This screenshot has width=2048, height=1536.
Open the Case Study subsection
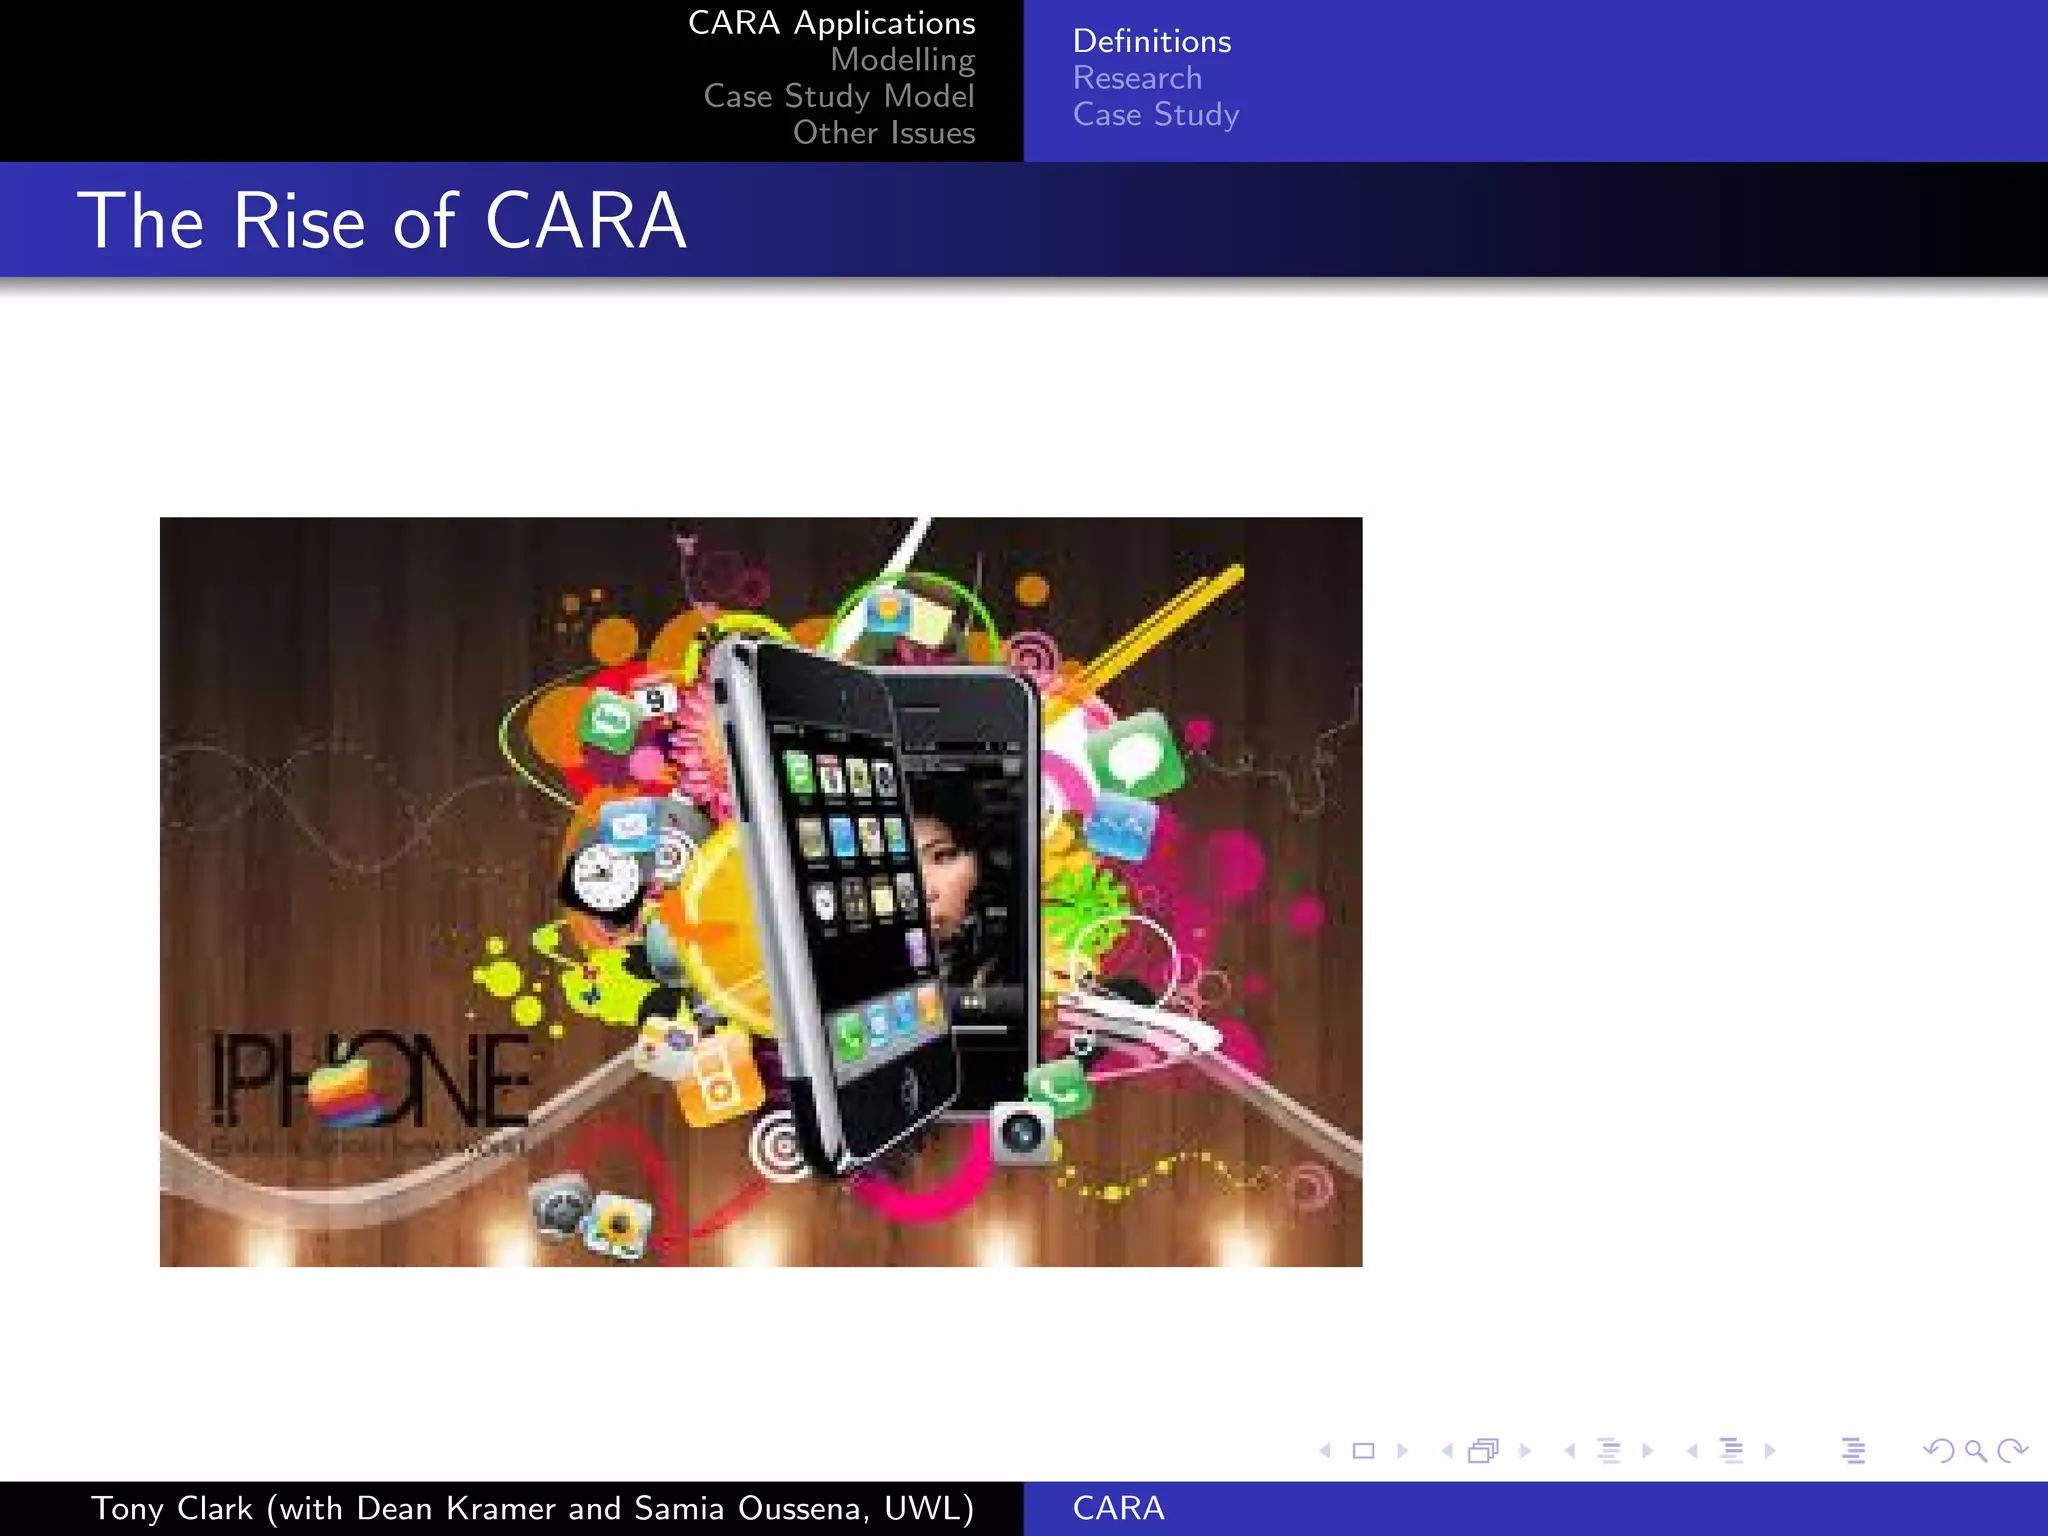(x=1156, y=115)
